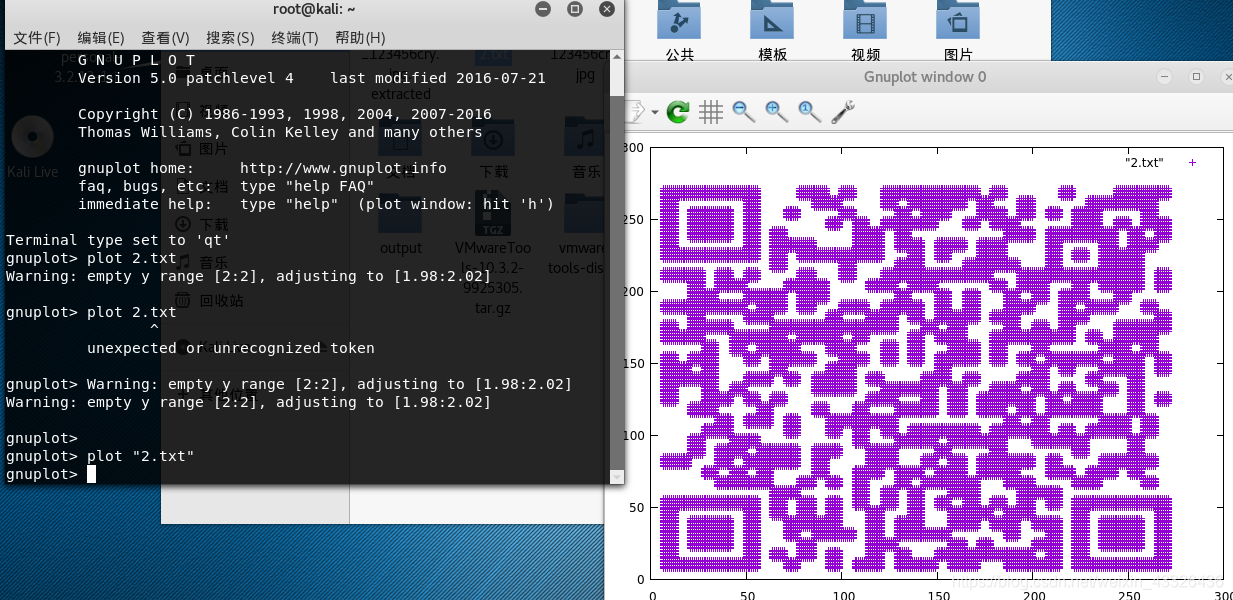Open the 编辑(E) menu in terminal

pos(101,38)
